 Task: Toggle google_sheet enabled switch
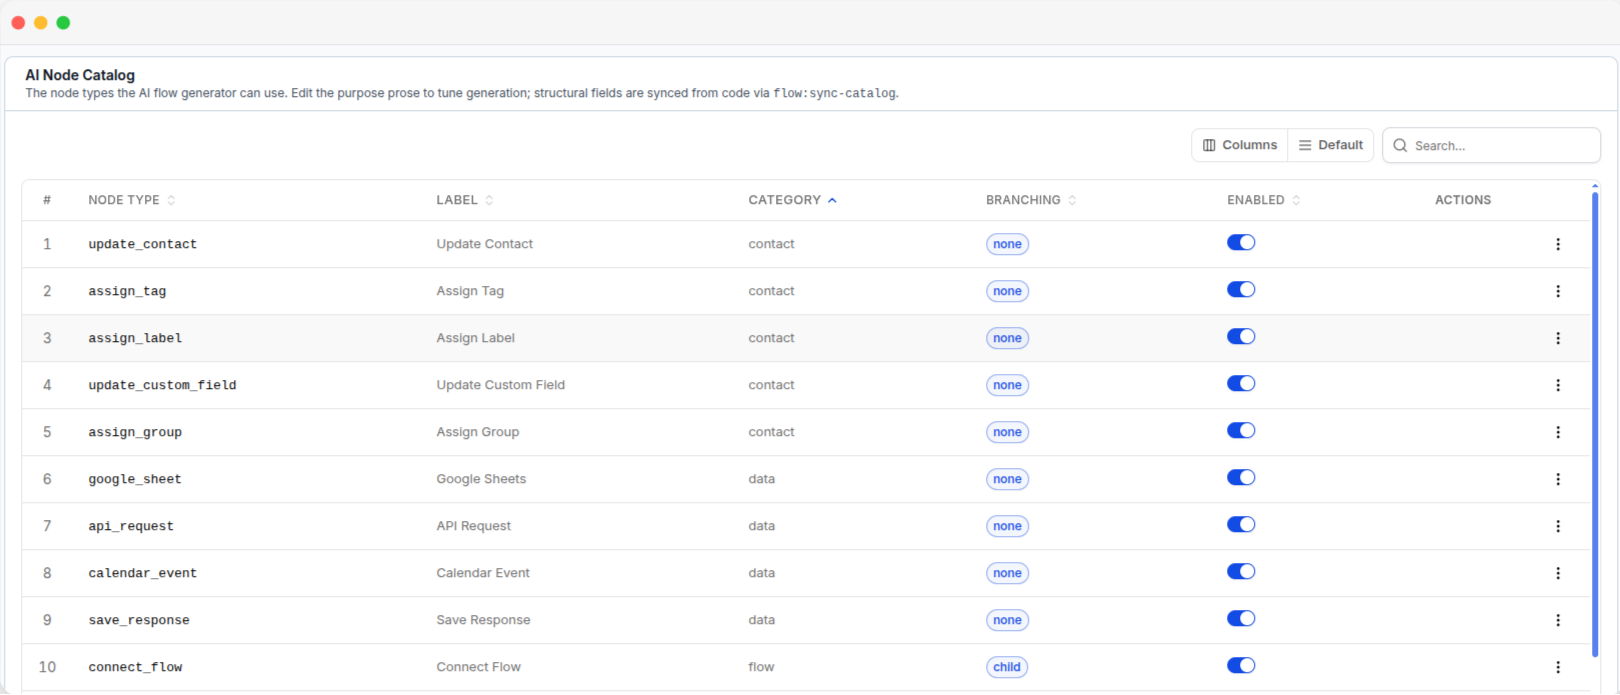[x=1241, y=478]
